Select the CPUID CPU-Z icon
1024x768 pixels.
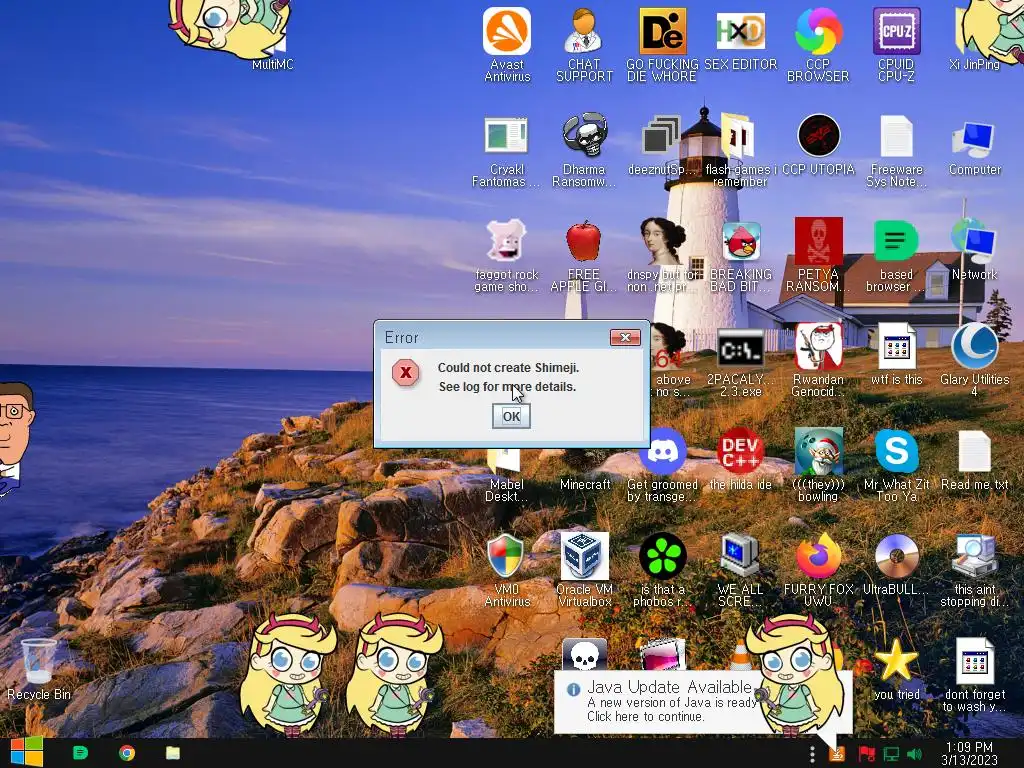coord(896,44)
